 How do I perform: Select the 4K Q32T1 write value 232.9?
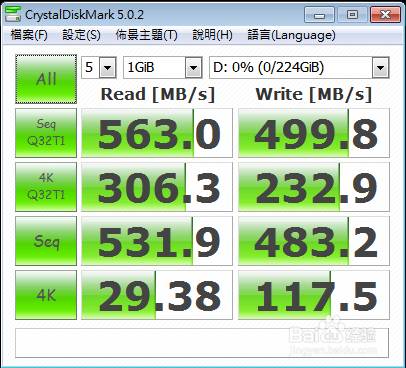point(314,187)
